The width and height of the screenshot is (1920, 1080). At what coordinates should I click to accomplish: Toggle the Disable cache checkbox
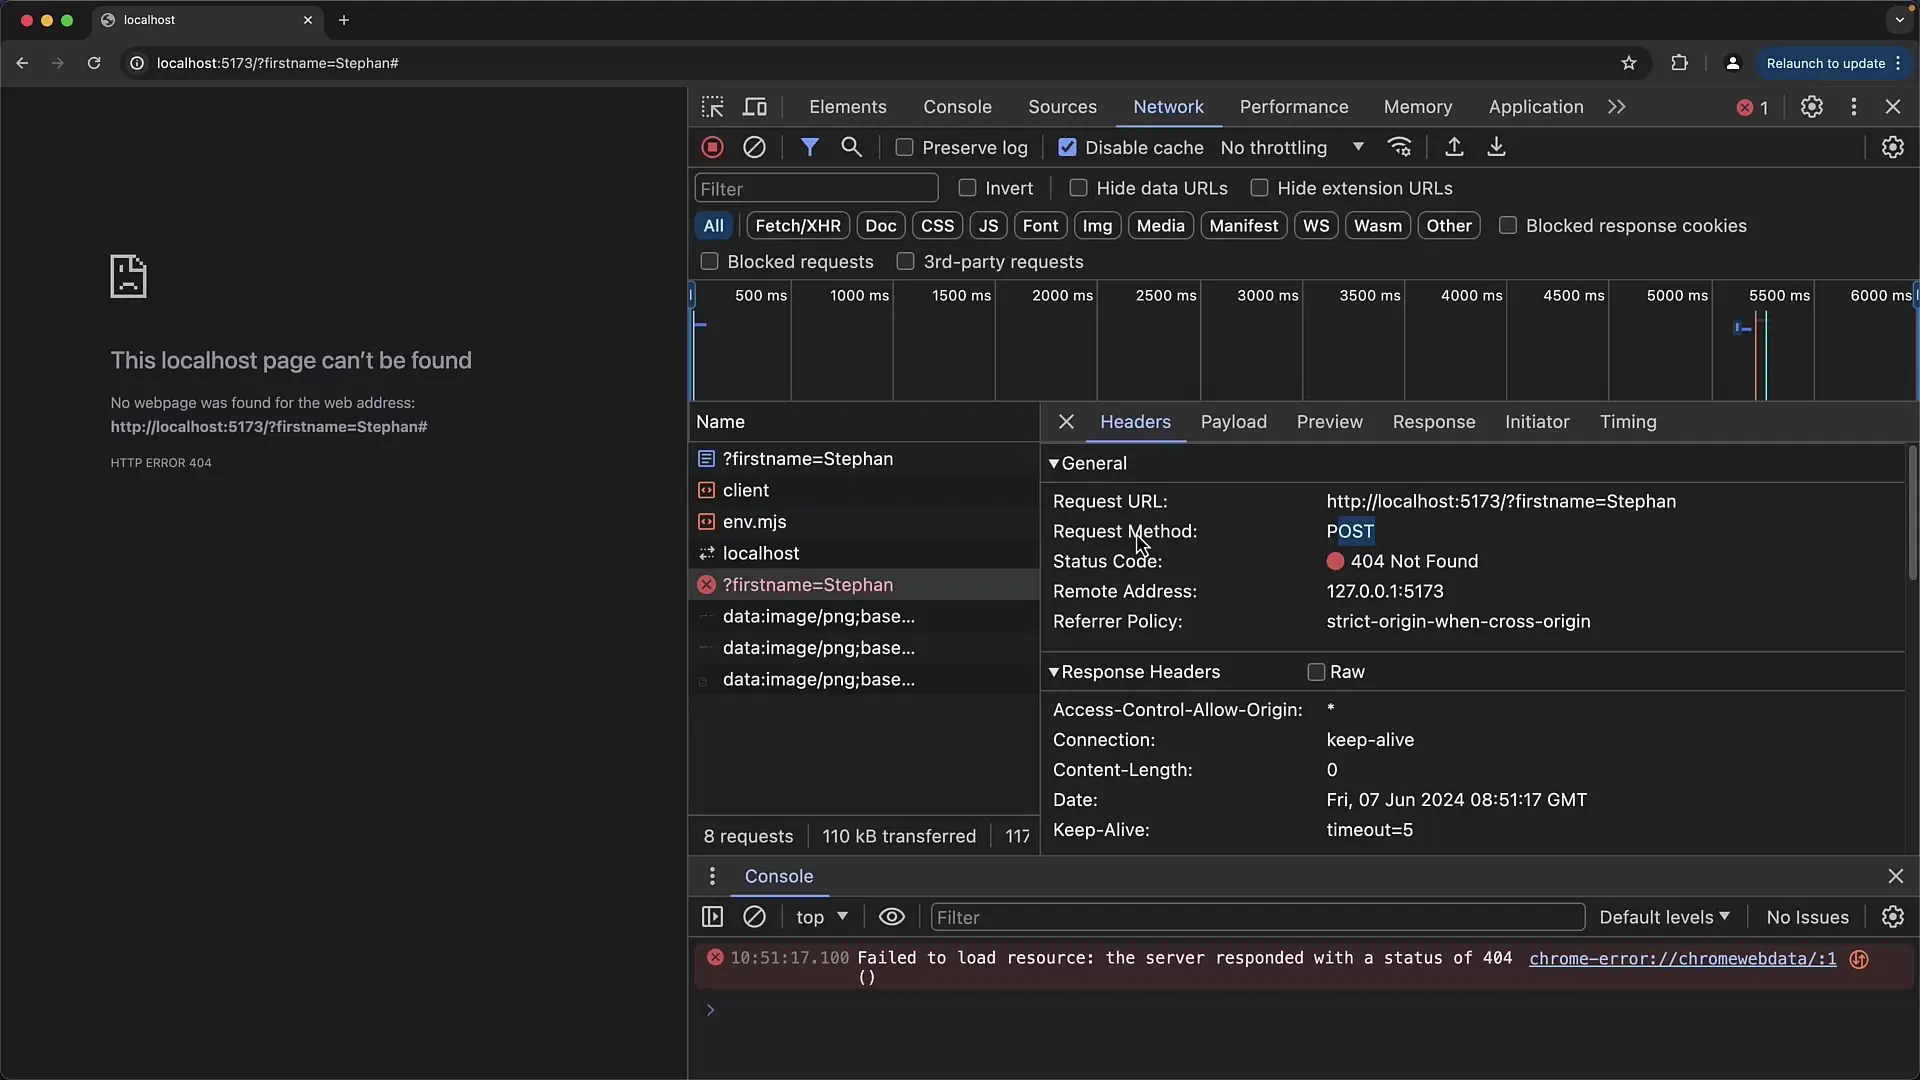click(1067, 146)
